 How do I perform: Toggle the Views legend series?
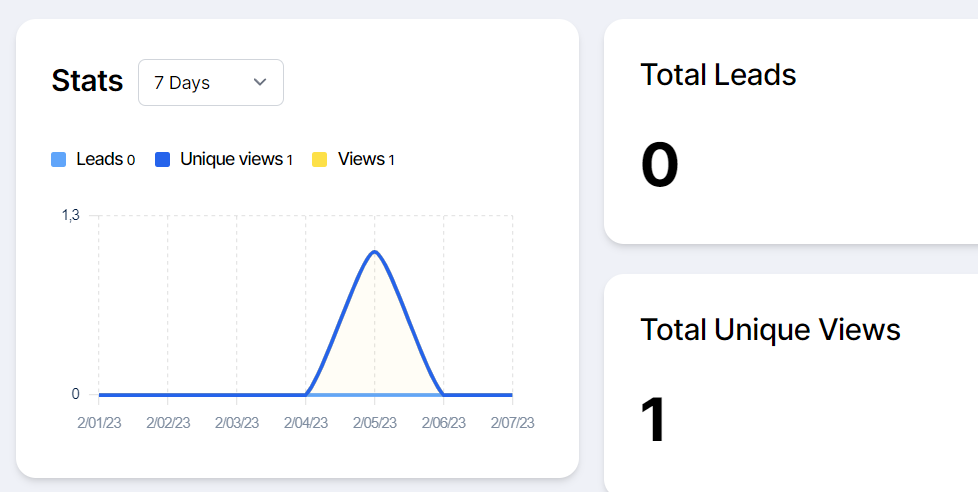pos(353,160)
